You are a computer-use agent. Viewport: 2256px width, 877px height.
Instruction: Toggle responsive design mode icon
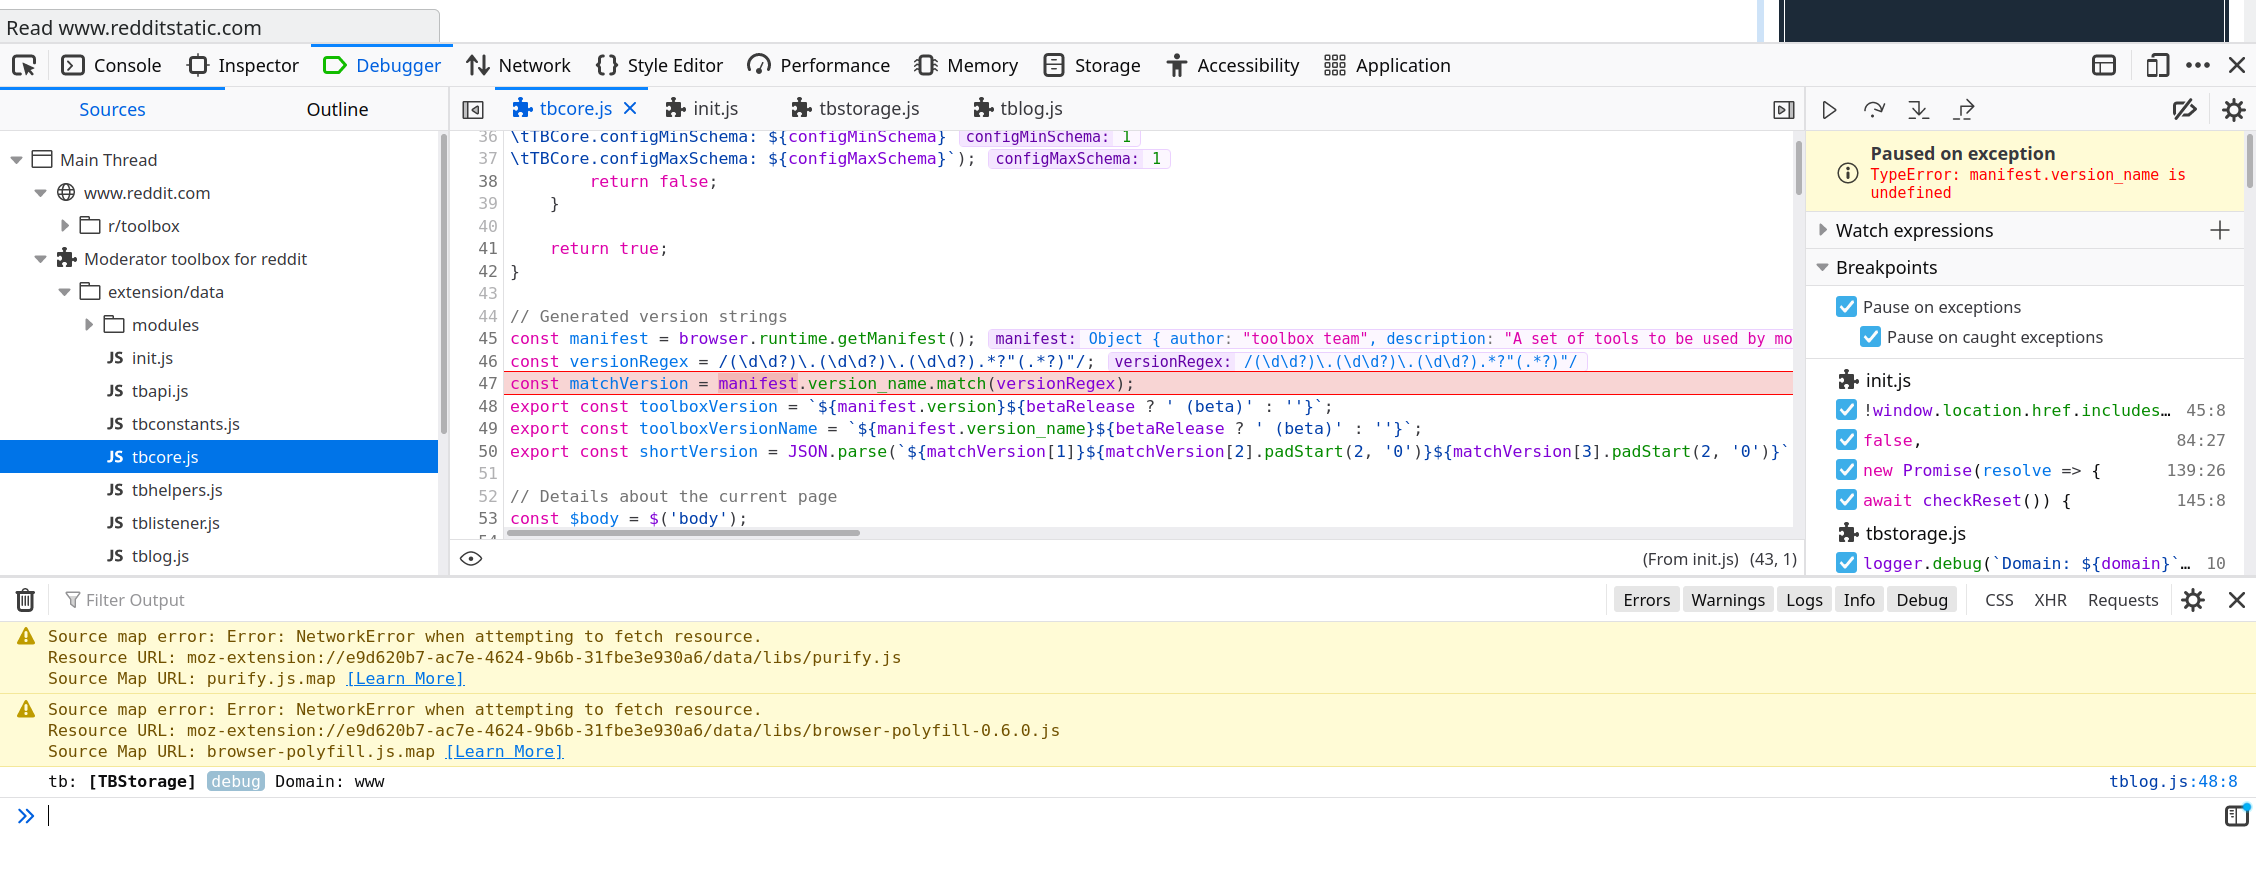tap(2157, 65)
